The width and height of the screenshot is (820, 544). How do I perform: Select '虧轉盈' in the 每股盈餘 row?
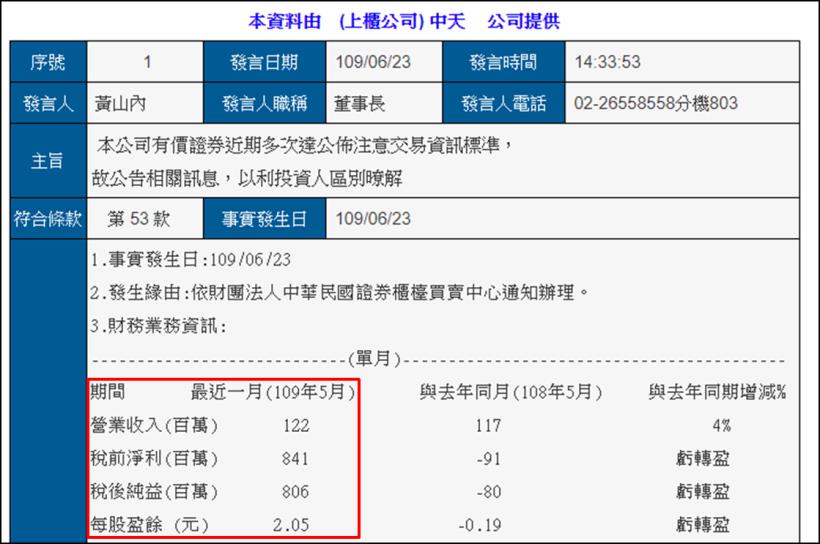click(703, 524)
